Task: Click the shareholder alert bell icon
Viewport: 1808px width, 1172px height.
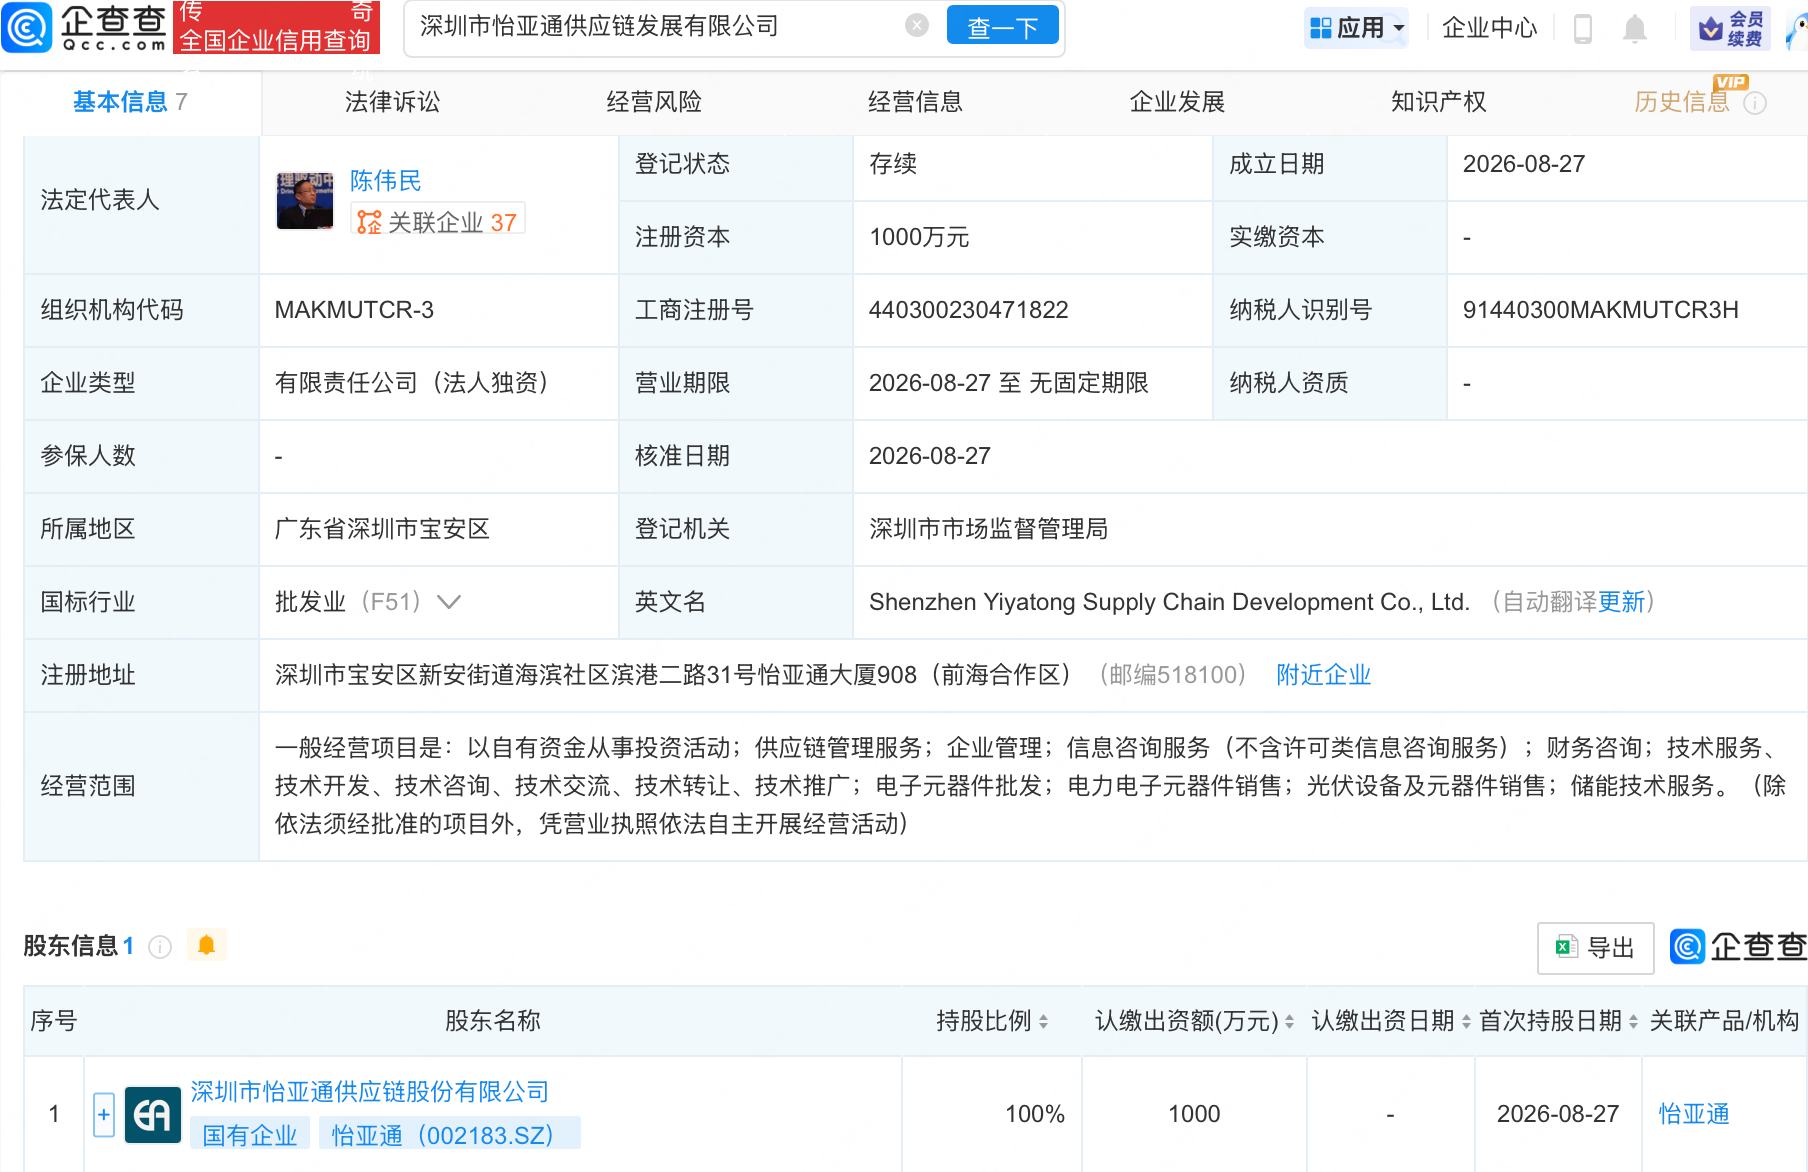Action: (x=207, y=945)
